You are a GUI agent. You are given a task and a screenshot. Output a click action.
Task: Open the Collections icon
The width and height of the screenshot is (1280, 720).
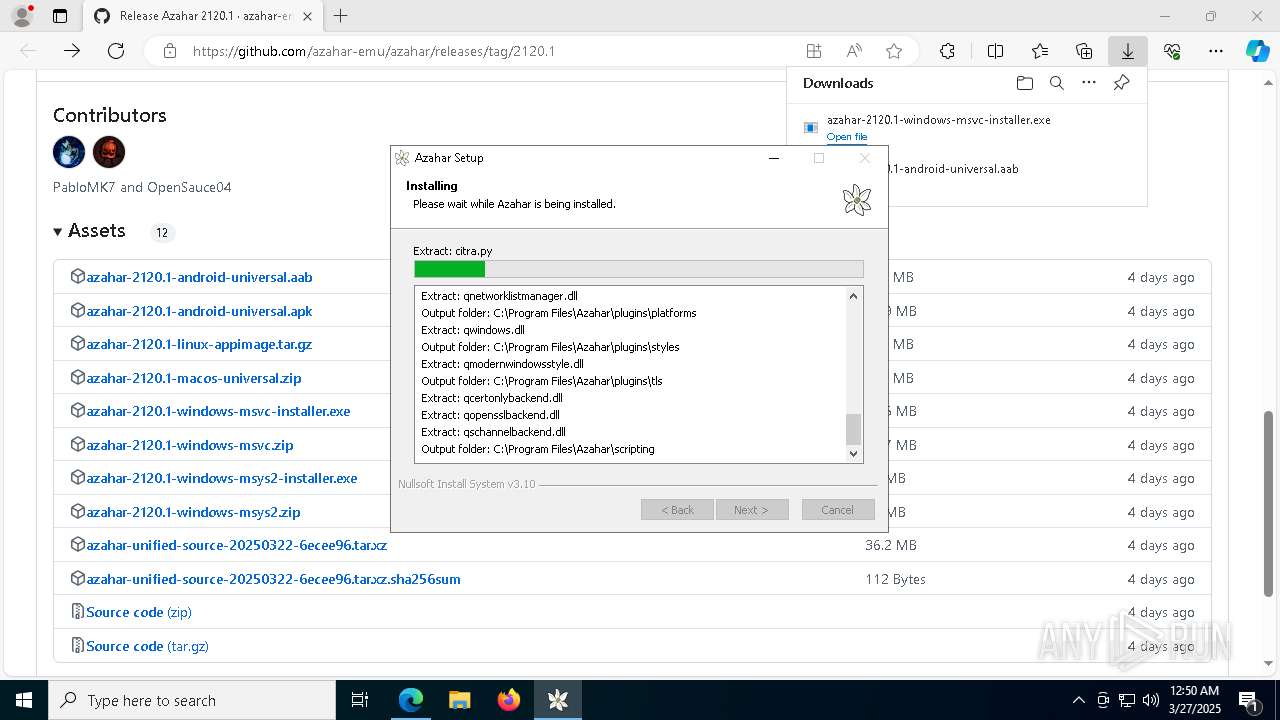(1084, 51)
